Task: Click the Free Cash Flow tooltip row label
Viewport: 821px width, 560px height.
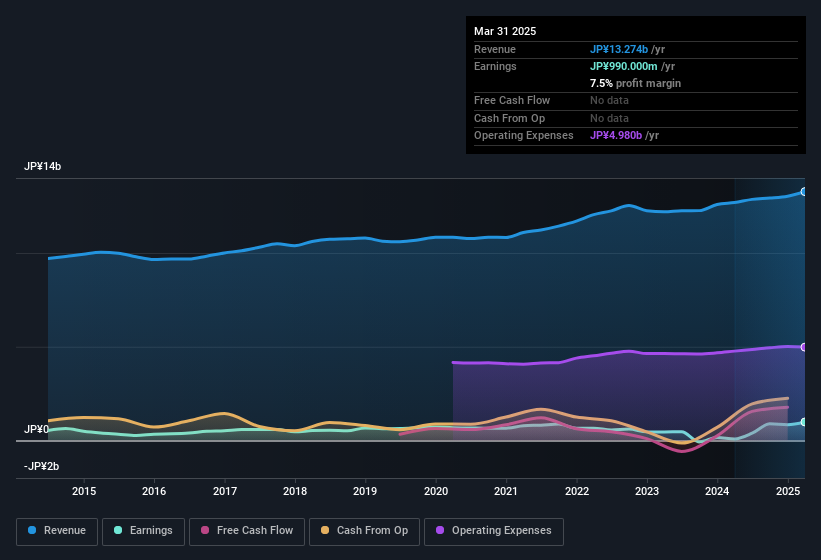Action: coord(512,100)
